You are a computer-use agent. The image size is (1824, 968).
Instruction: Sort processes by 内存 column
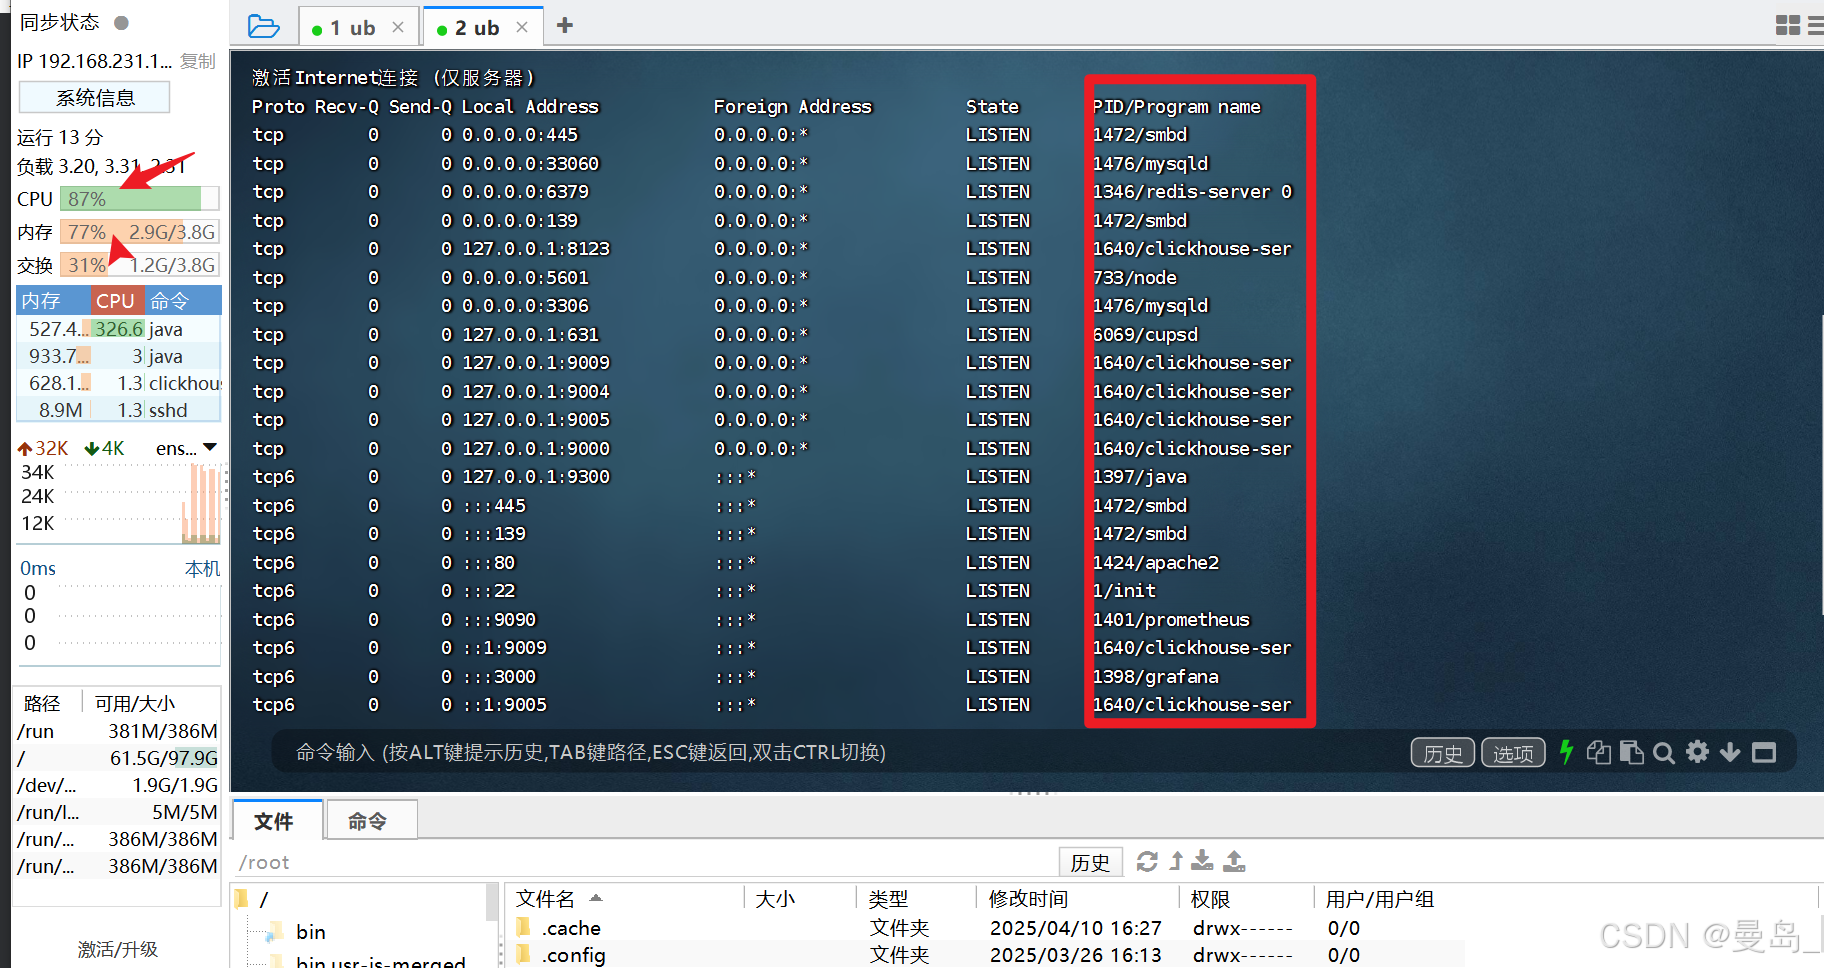pos(53,301)
